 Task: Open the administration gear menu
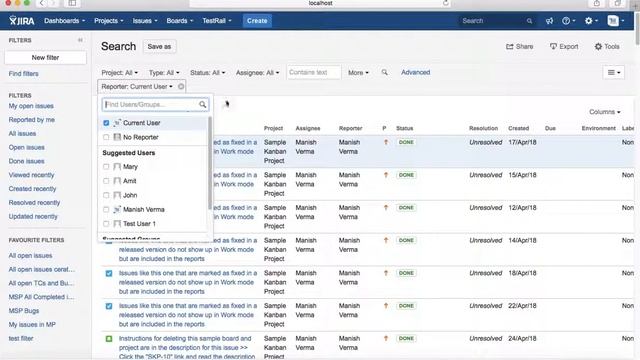[591, 21]
